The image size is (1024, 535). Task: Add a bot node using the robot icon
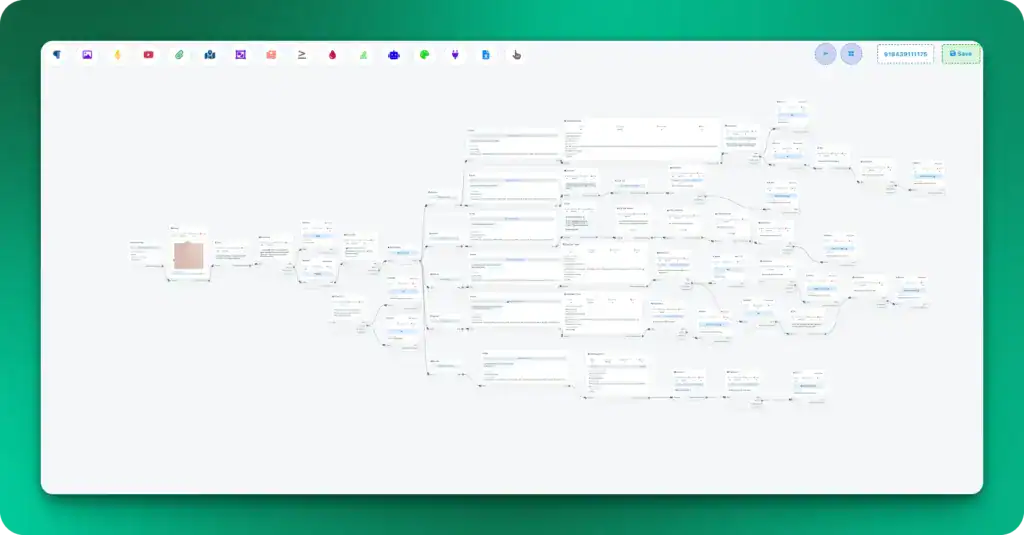[x=394, y=55]
